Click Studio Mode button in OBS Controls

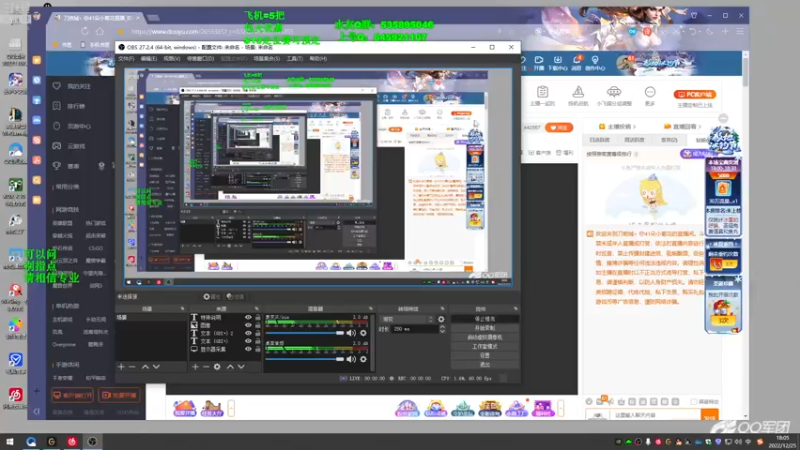pyautogui.click(x=485, y=346)
